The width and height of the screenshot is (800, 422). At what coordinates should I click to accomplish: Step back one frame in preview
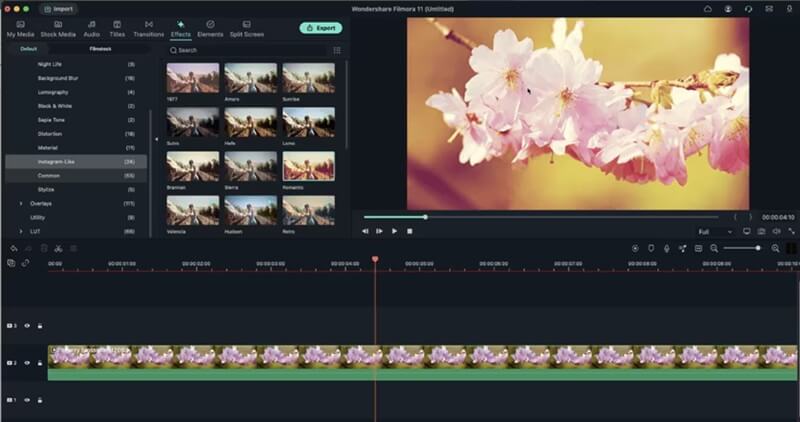[365, 231]
